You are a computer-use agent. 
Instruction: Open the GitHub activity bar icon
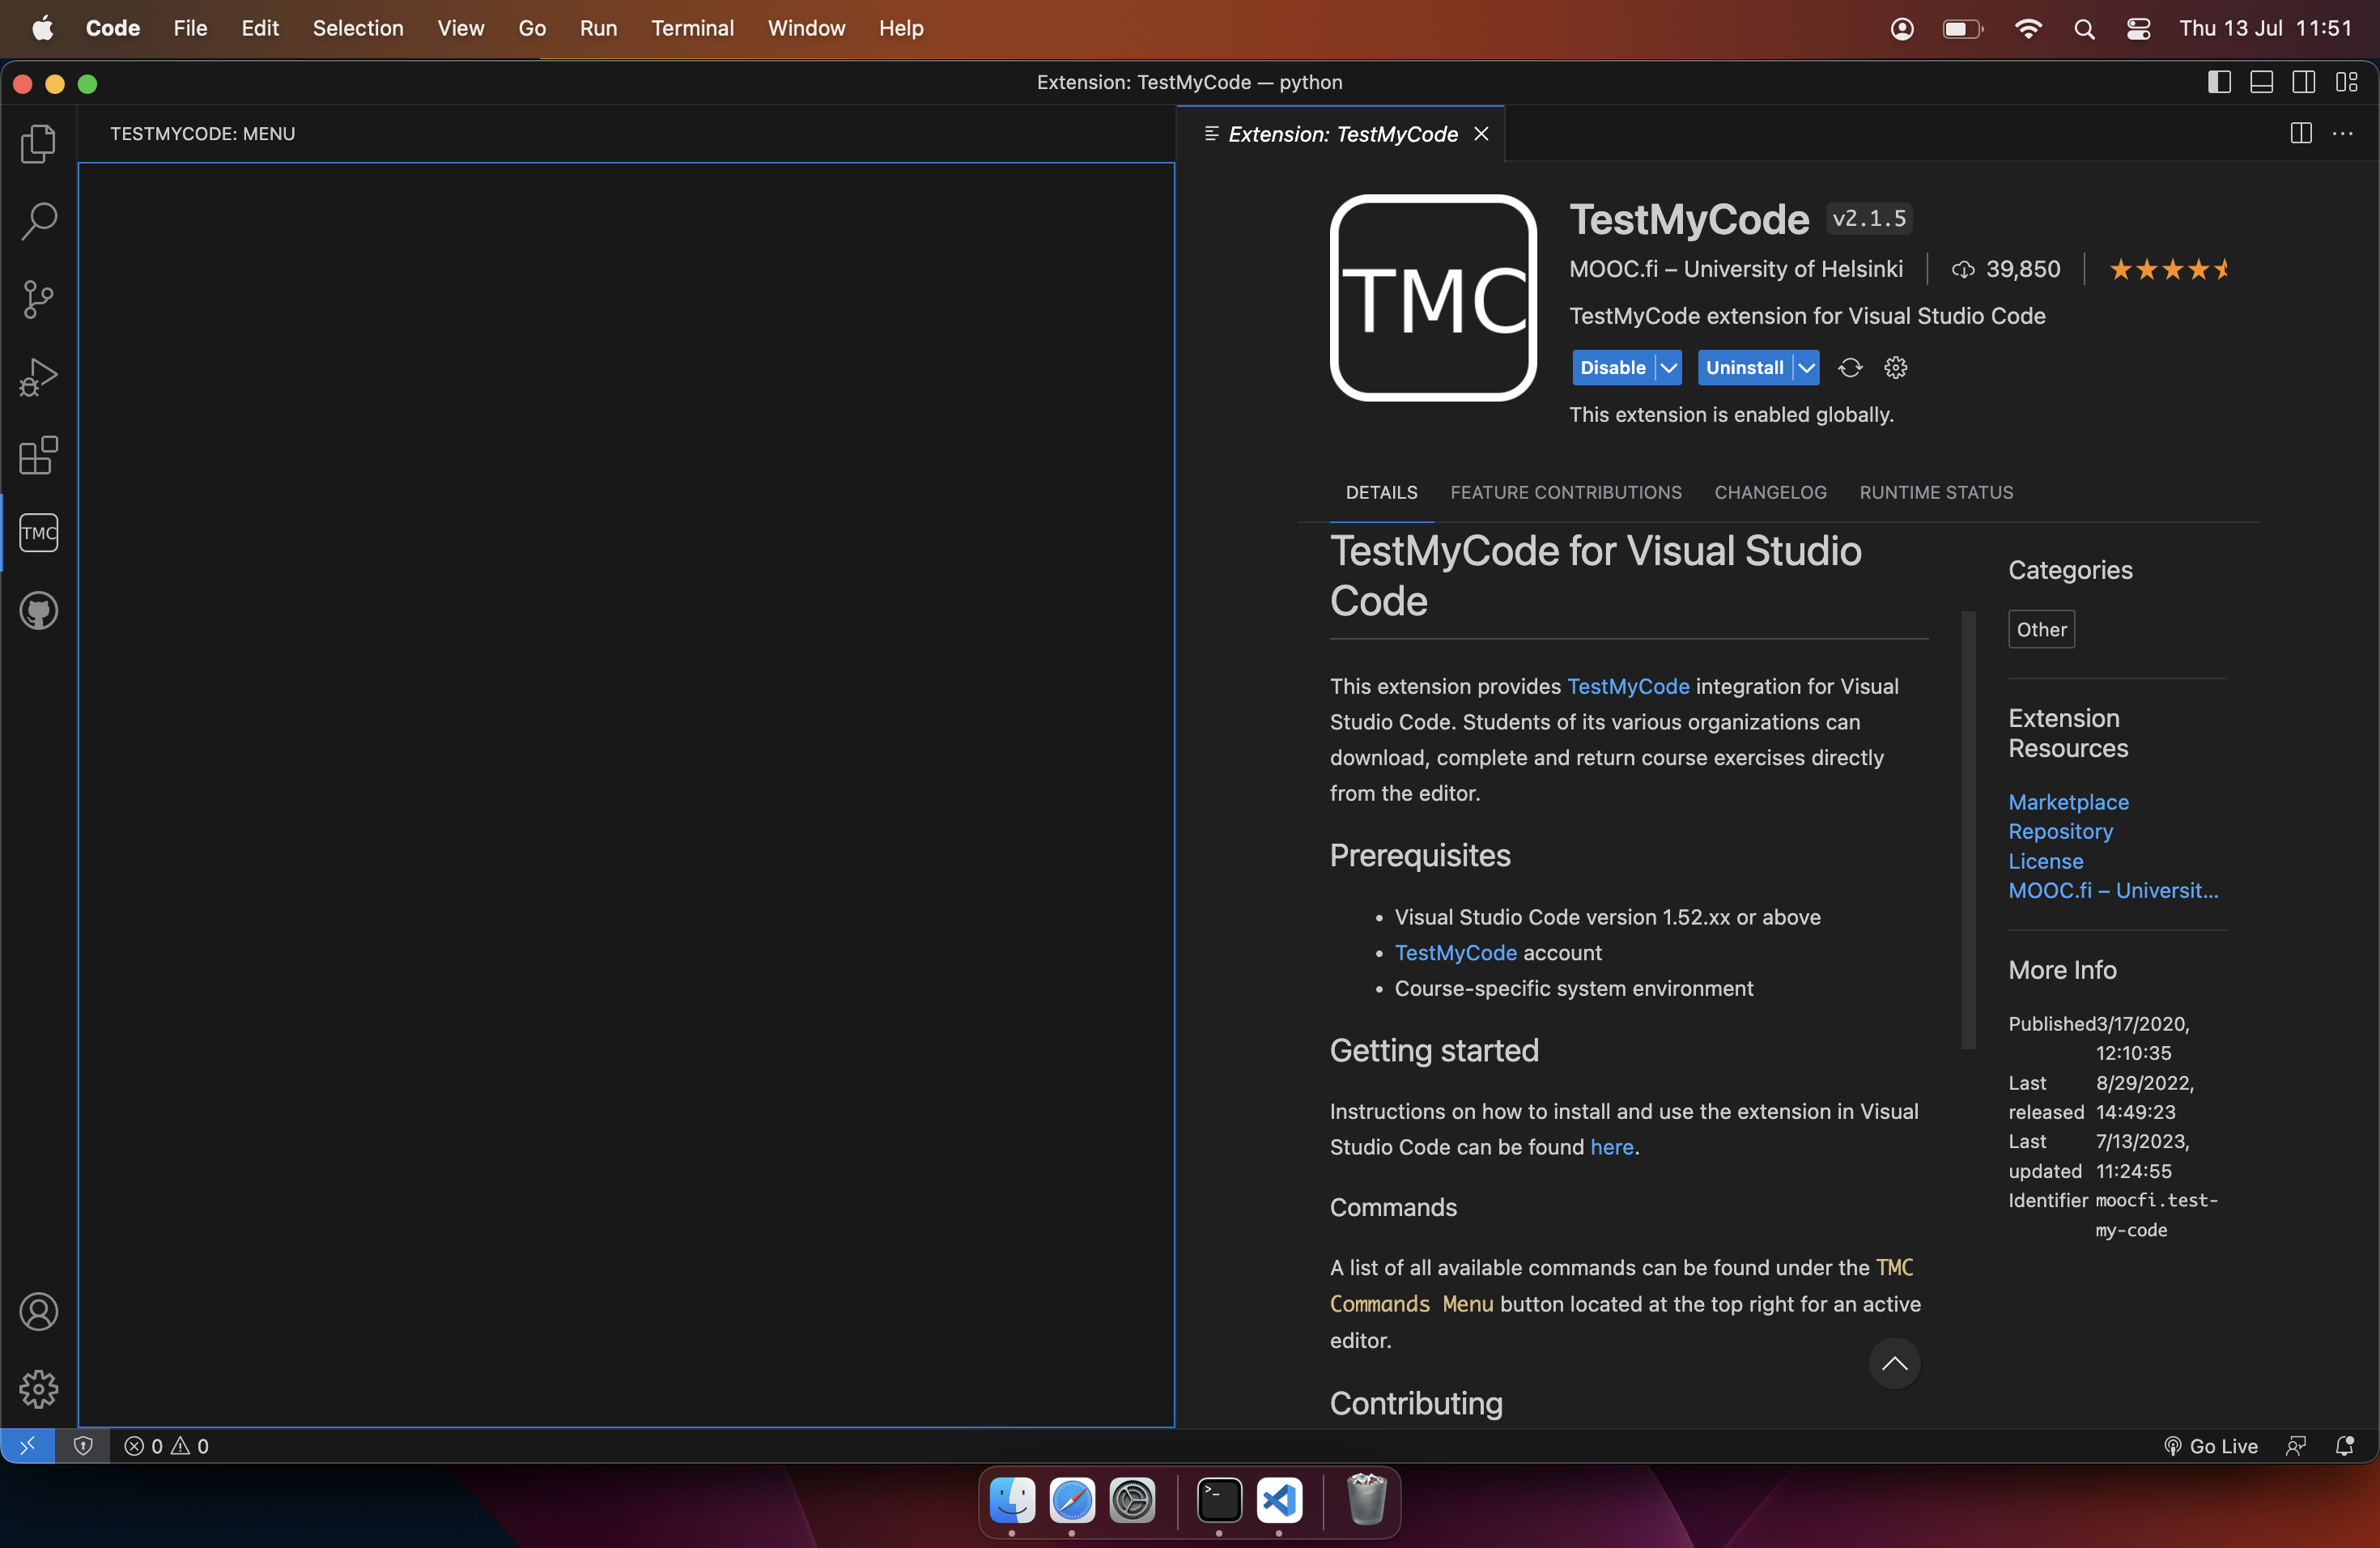pyautogui.click(x=38, y=611)
